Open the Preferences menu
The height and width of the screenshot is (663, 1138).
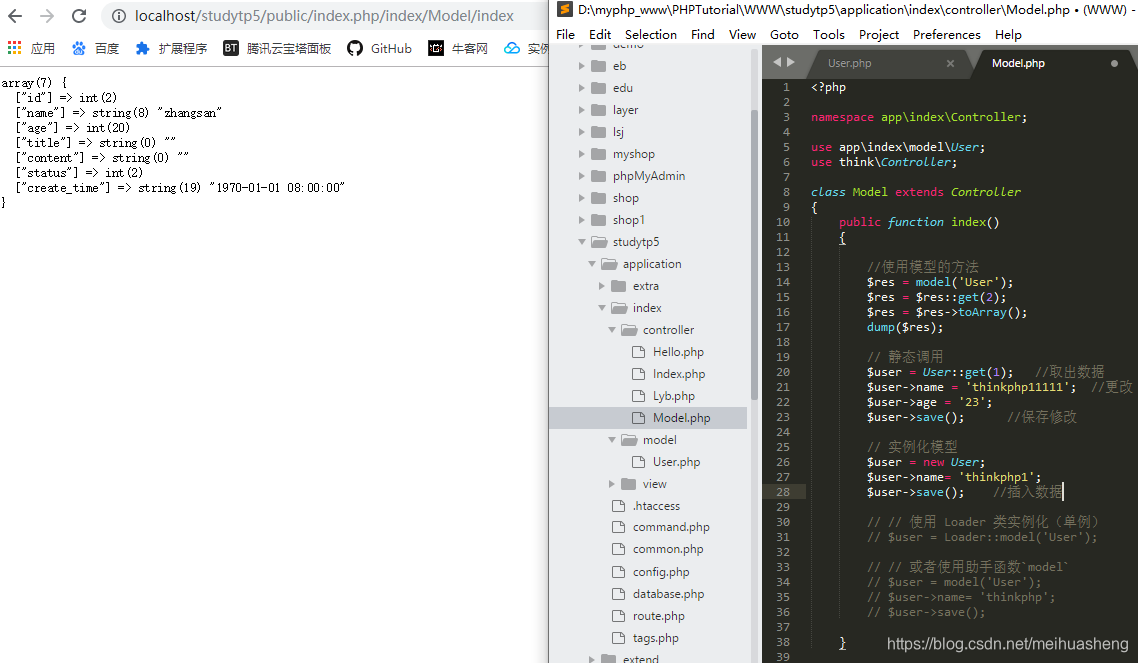click(x=946, y=34)
